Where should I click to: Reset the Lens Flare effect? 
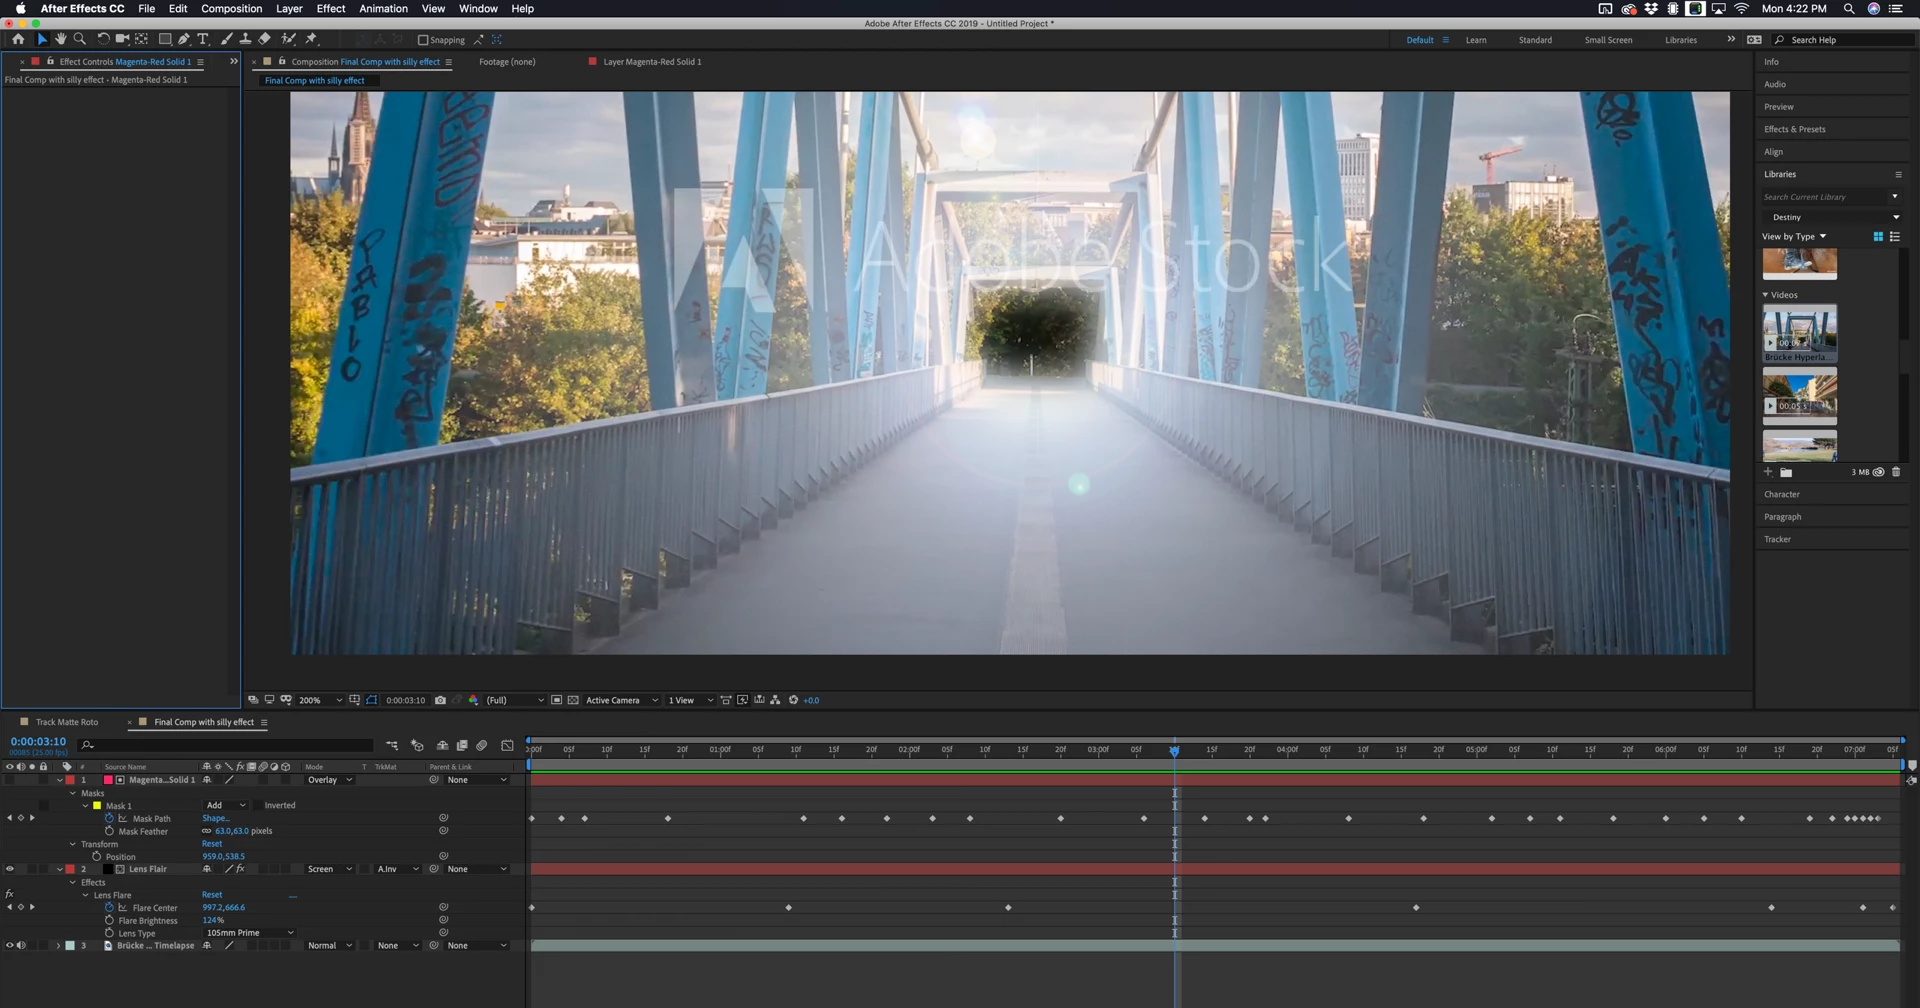coord(212,895)
